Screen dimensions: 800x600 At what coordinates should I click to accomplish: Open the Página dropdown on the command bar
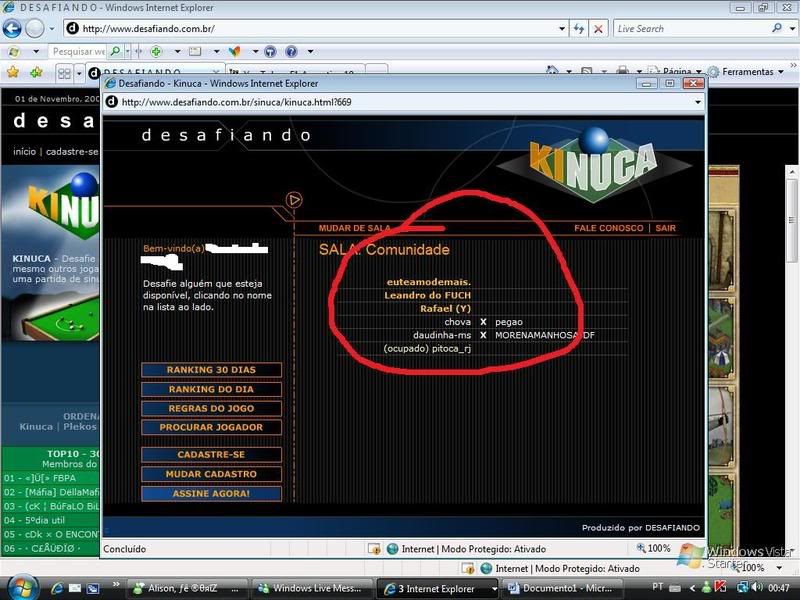(x=675, y=72)
